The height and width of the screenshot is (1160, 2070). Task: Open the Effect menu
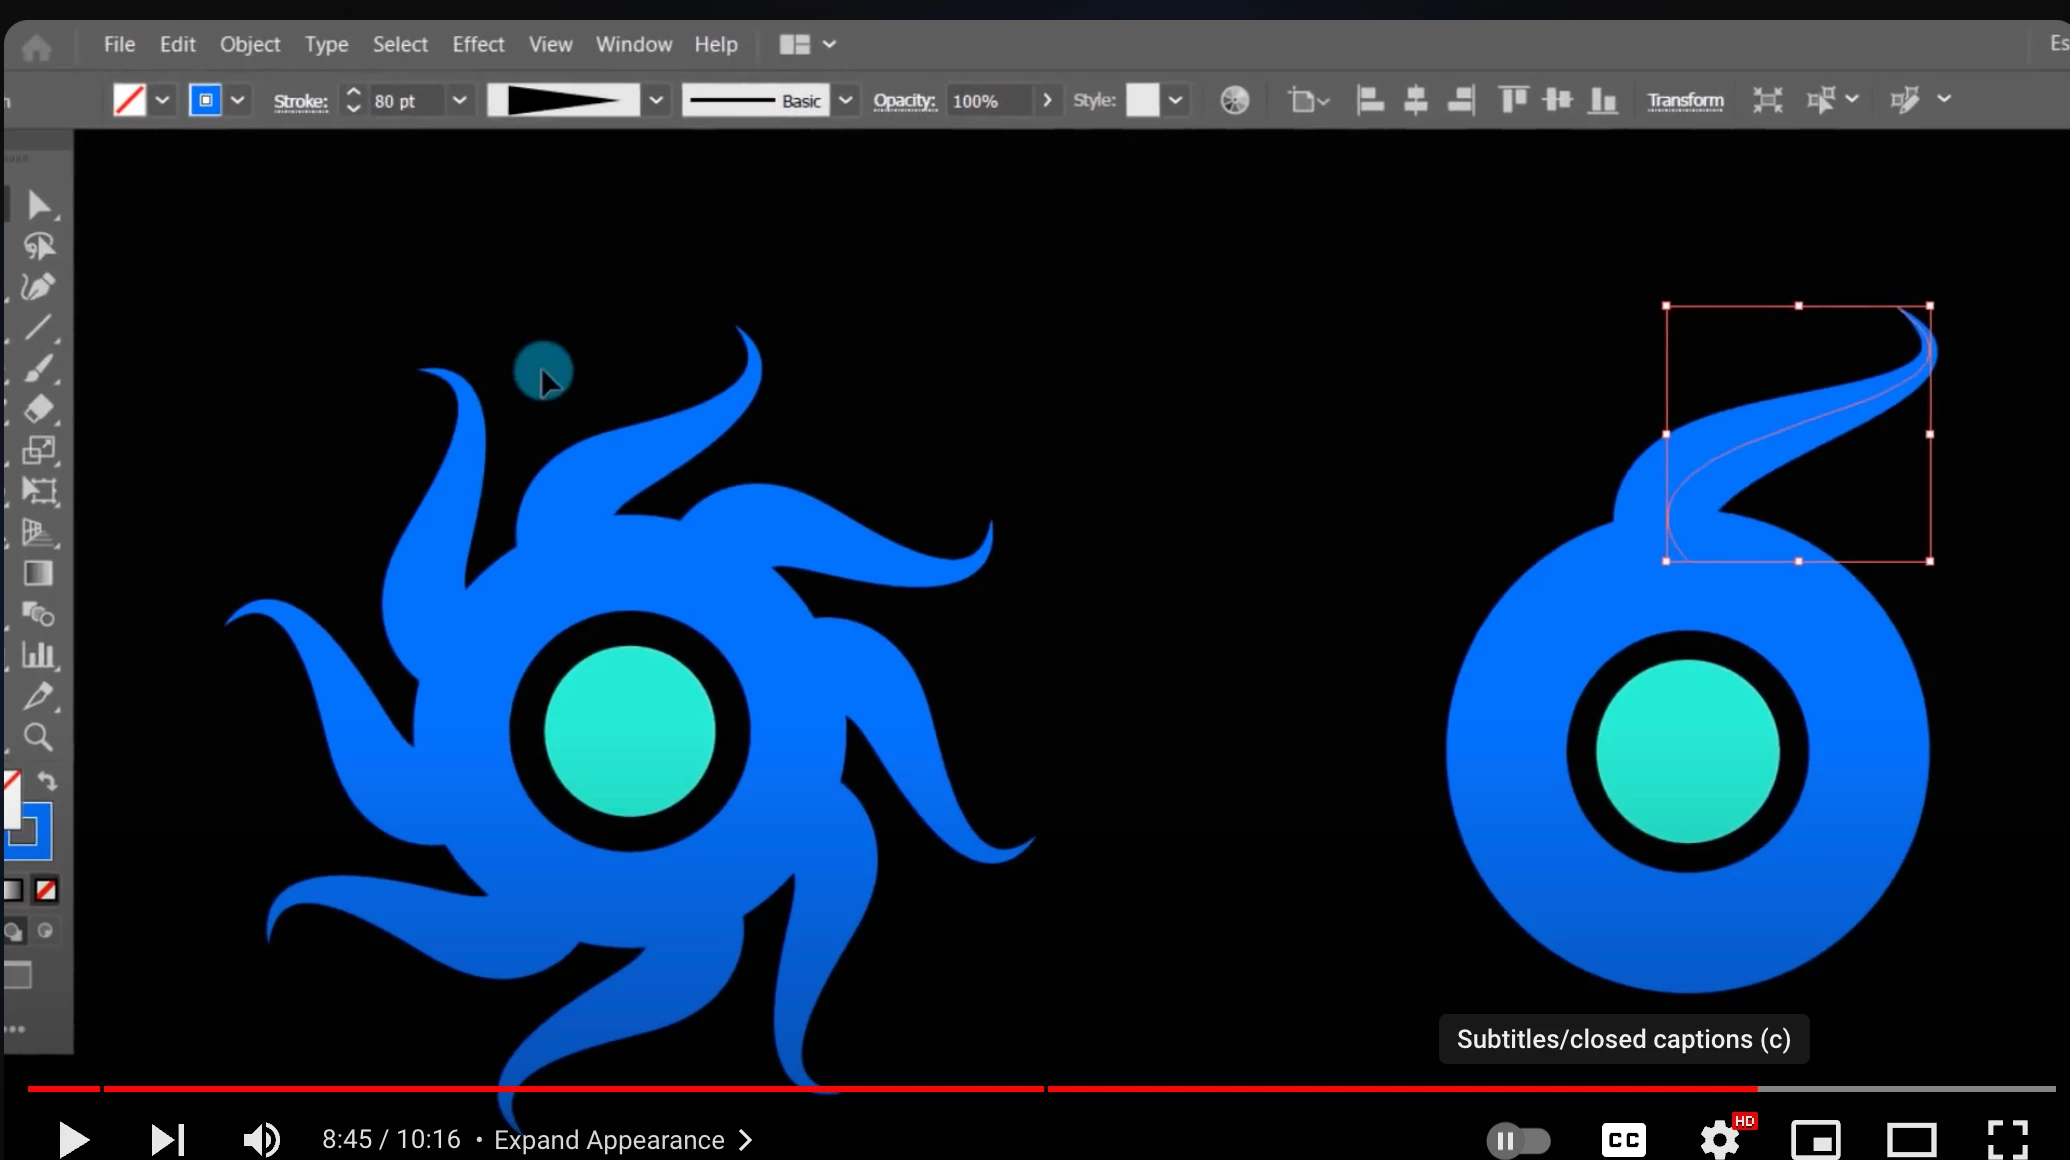click(x=478, y=44)
